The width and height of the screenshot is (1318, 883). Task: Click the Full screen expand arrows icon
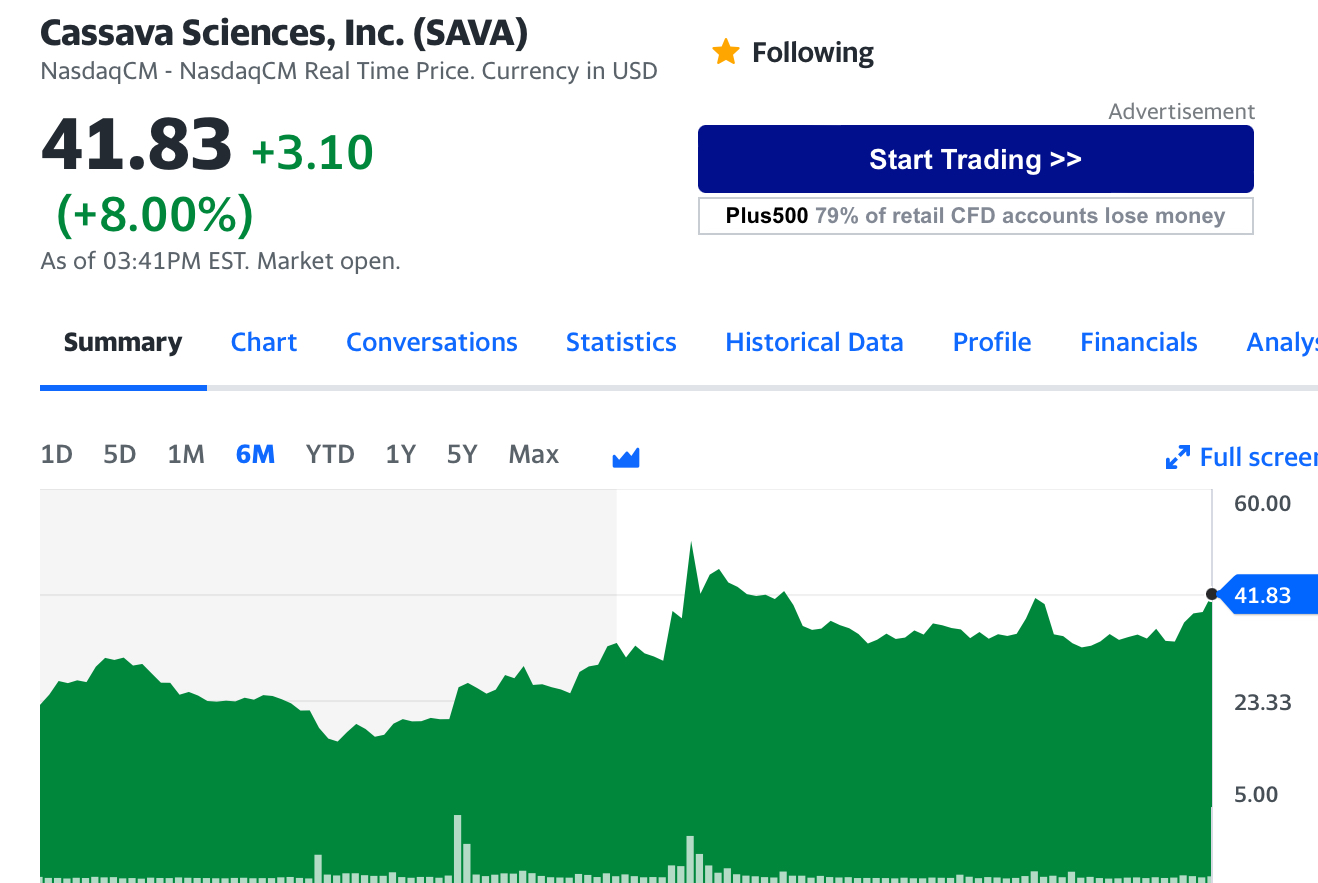[x=1178, y=457]
